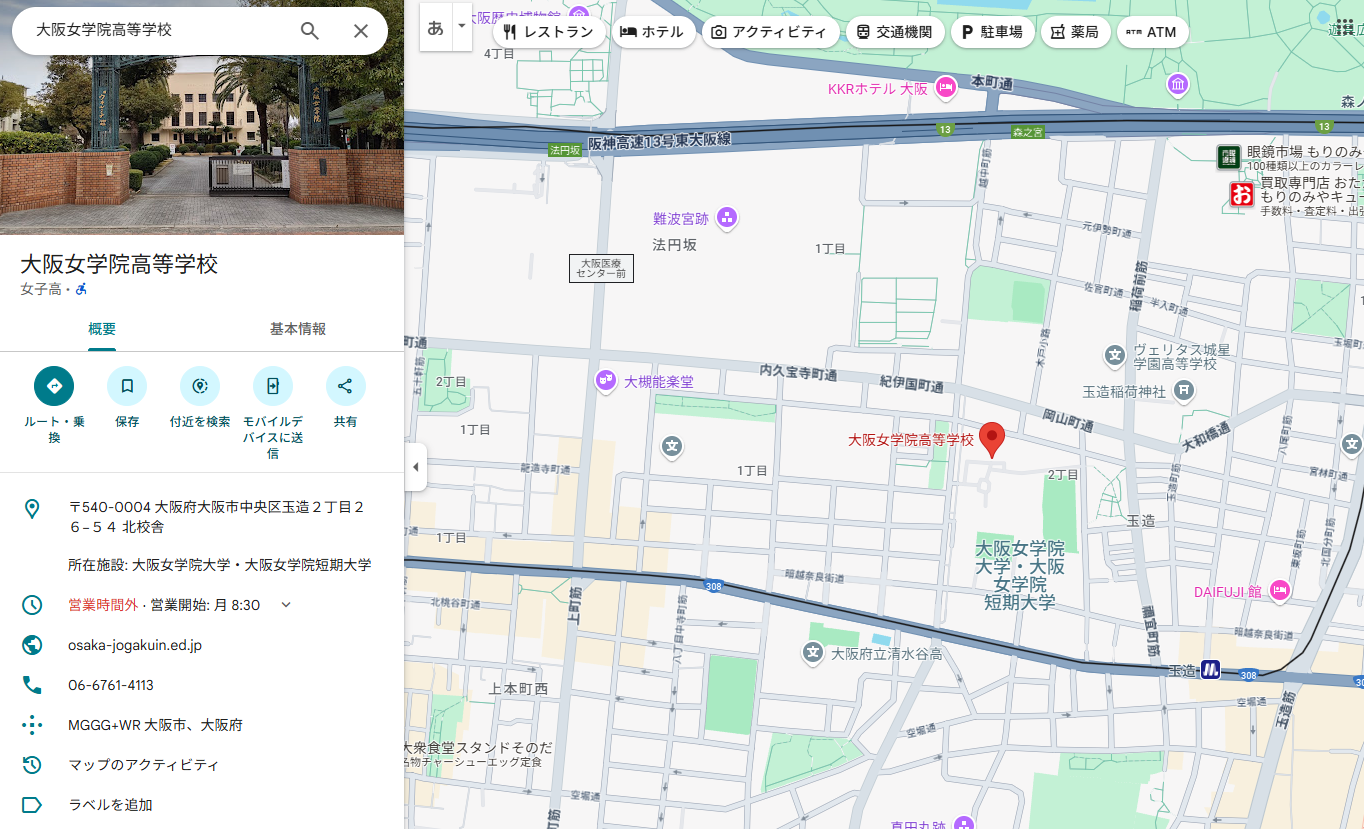This screenshot has width=1364, height=829.
Task: Click the 保存 bookmark icon
Action: (127, 386)
